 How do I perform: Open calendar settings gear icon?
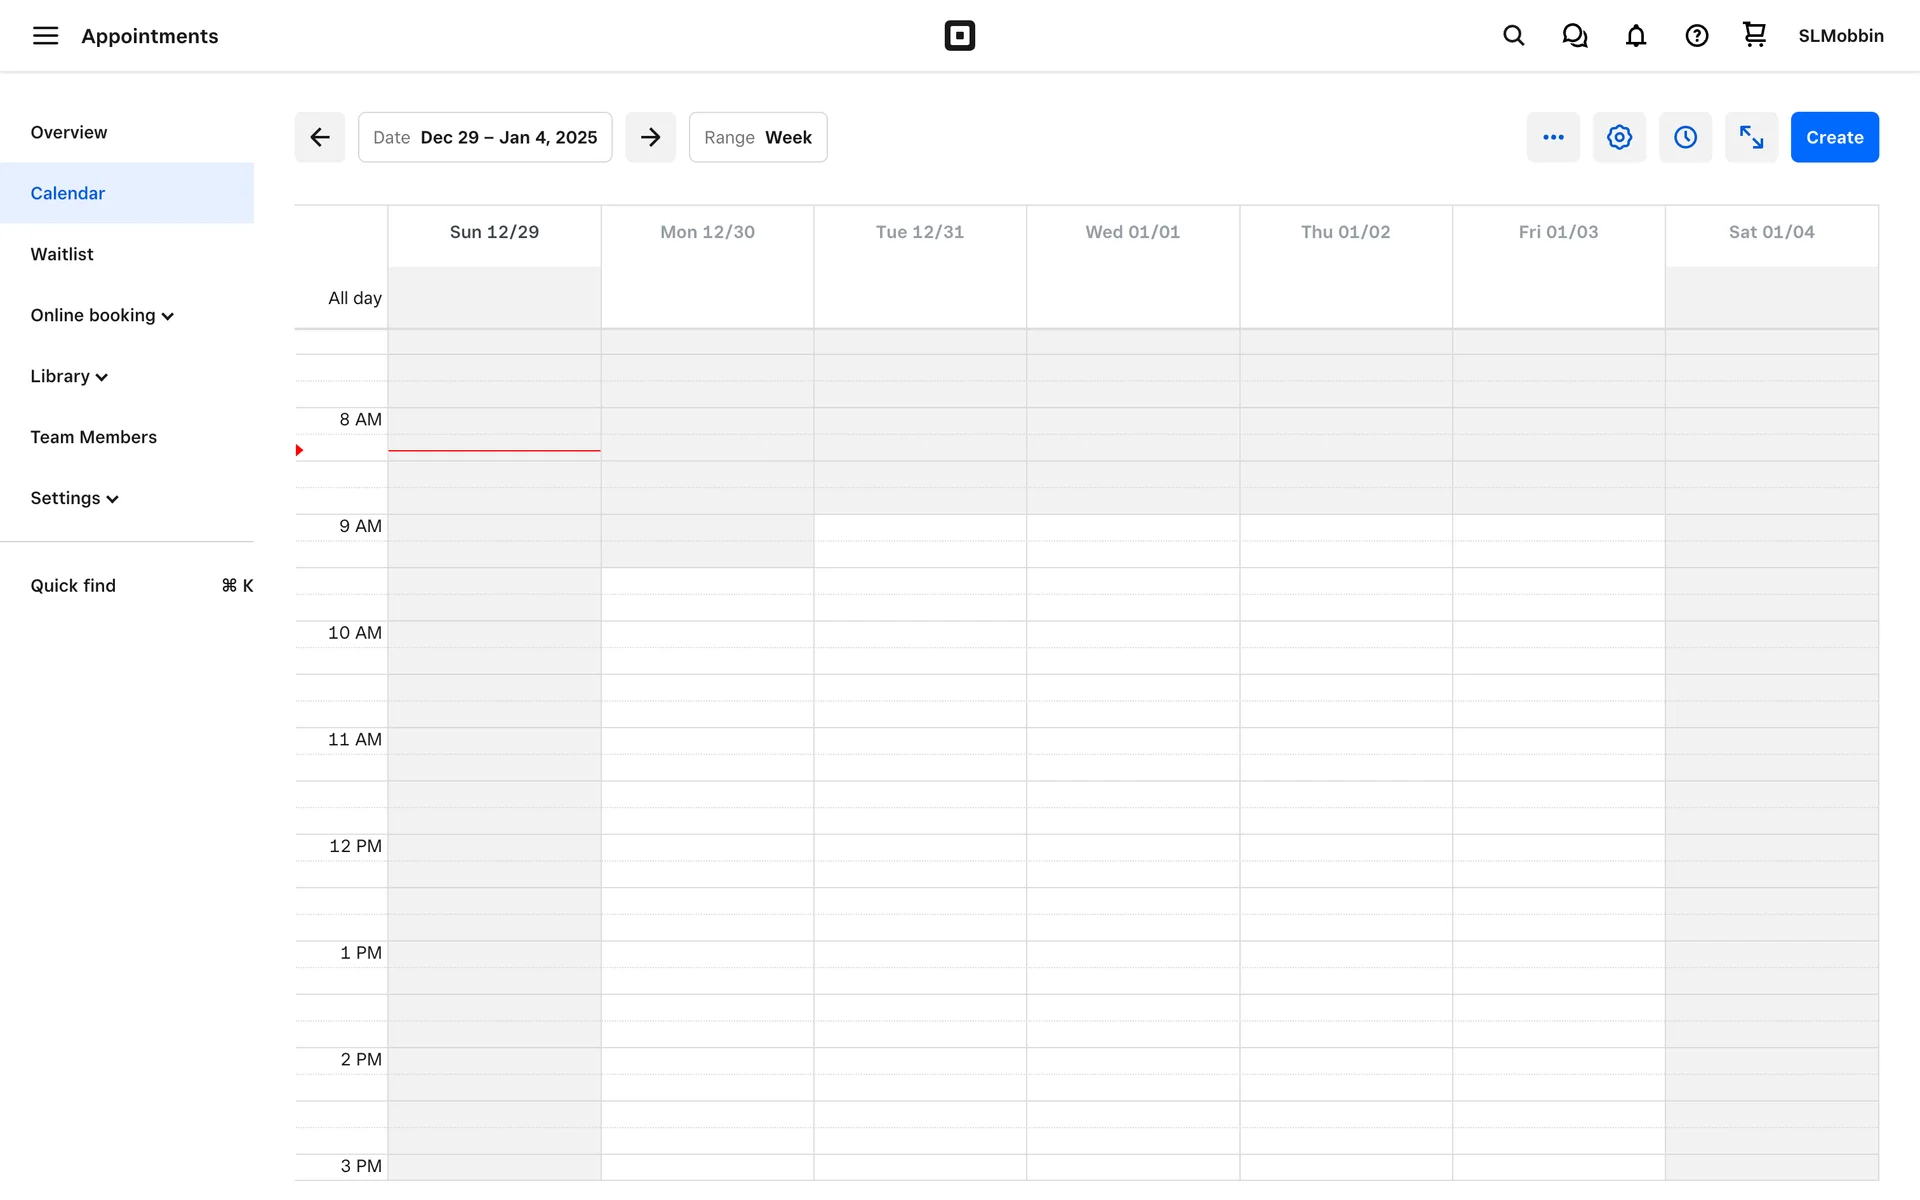point(1619,137)
